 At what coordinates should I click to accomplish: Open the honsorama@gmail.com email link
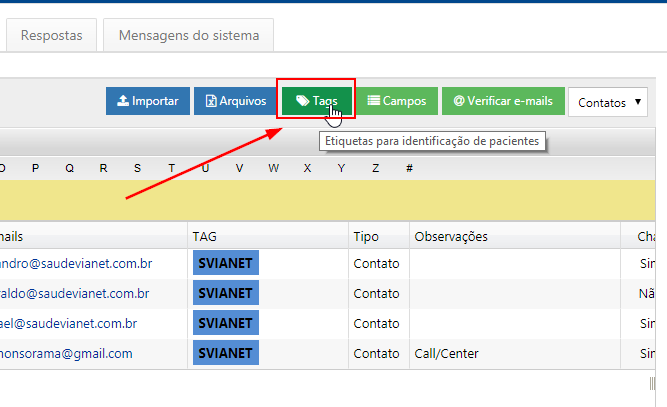tap(66, 354)
